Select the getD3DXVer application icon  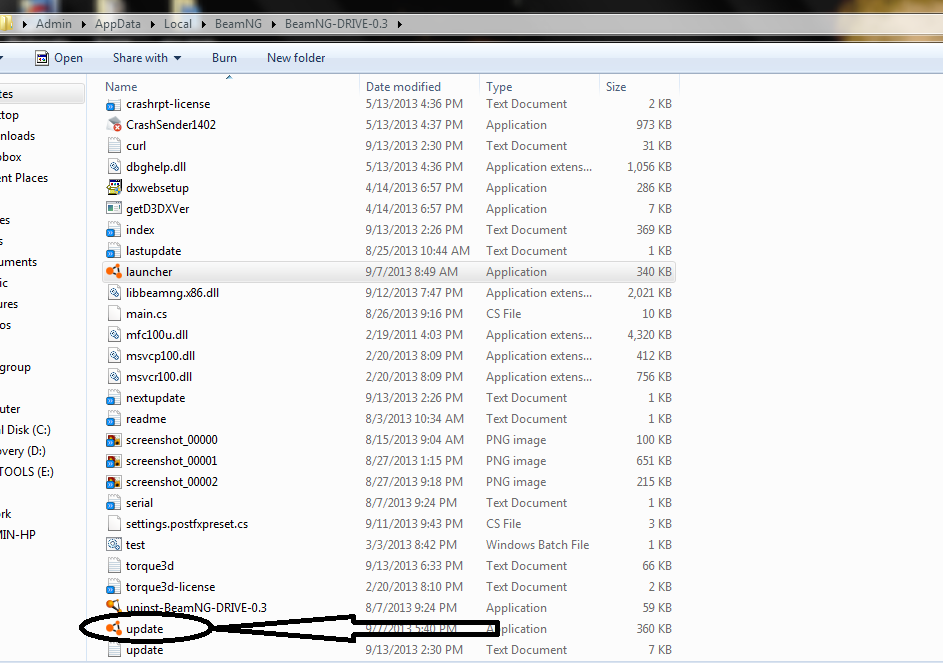(114, 209)
